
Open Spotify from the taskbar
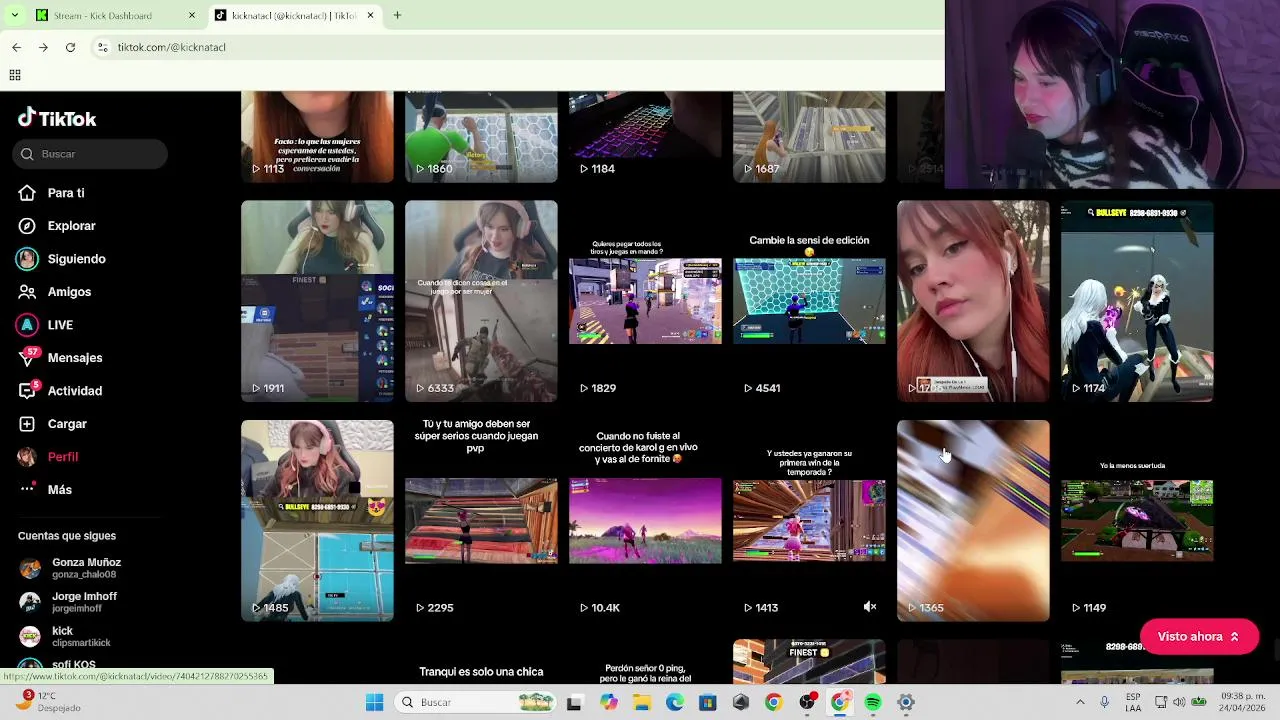click(x=873, y=703)
